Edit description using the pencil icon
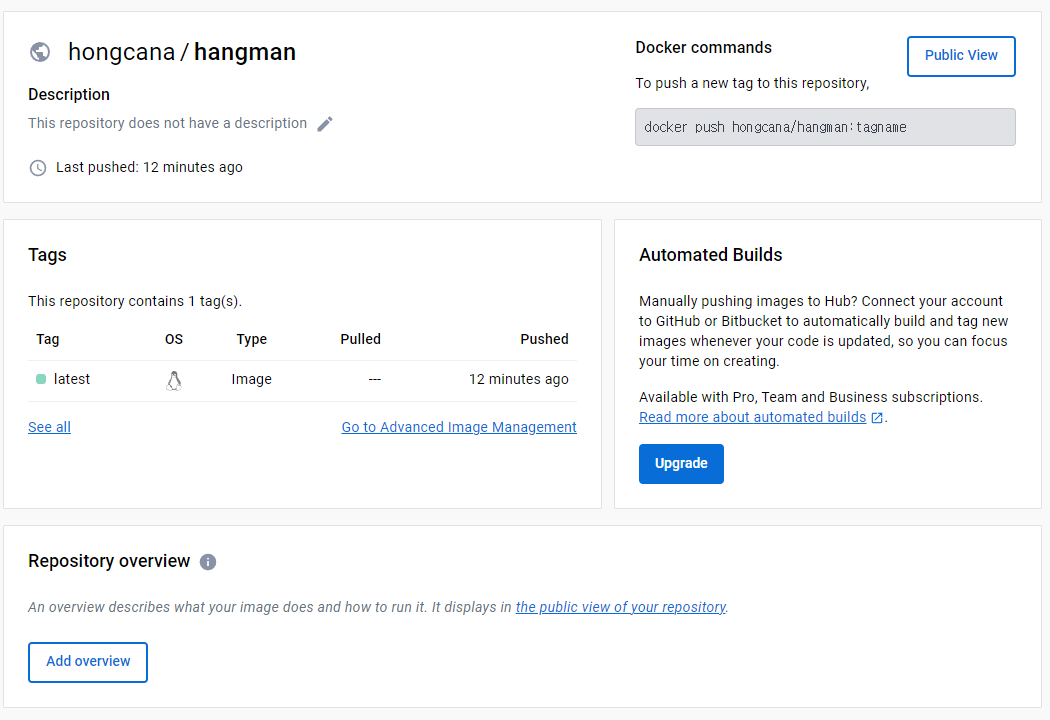This screenshot has height=720, width=1050. click(325, 124)
